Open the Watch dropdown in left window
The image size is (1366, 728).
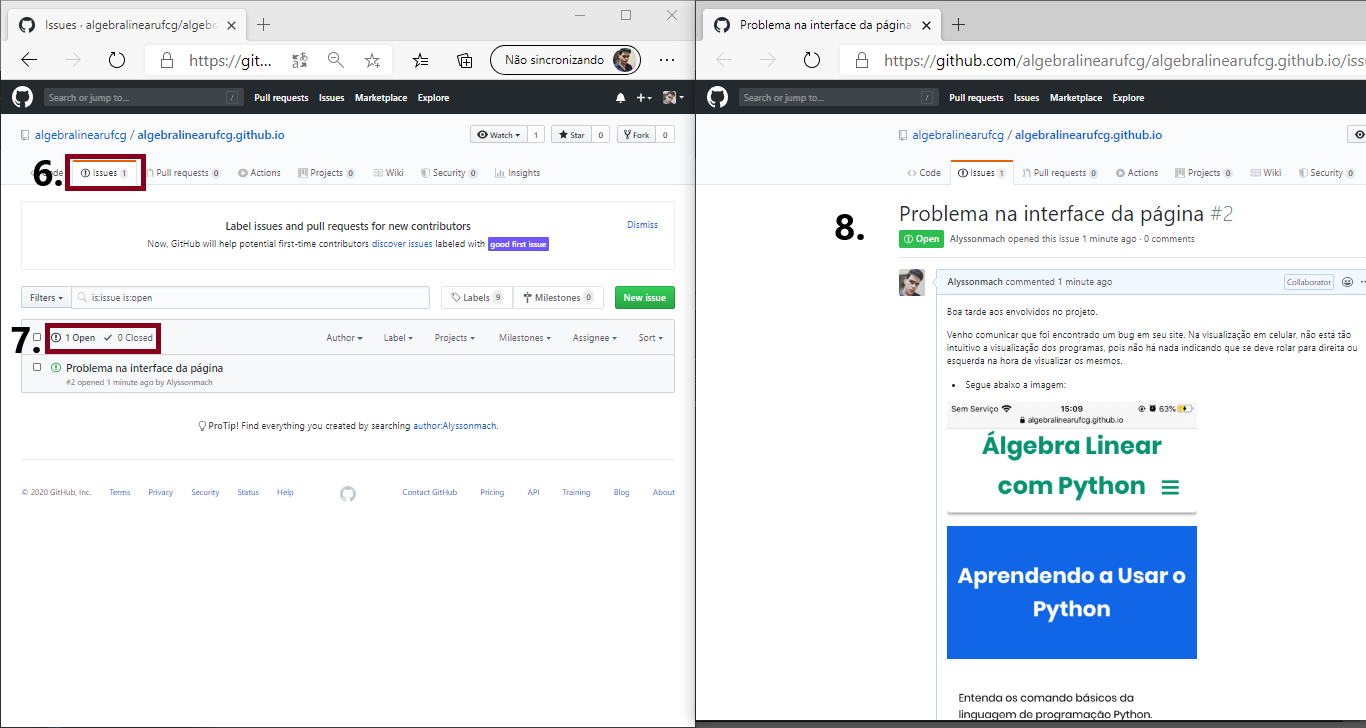point(498,135)
